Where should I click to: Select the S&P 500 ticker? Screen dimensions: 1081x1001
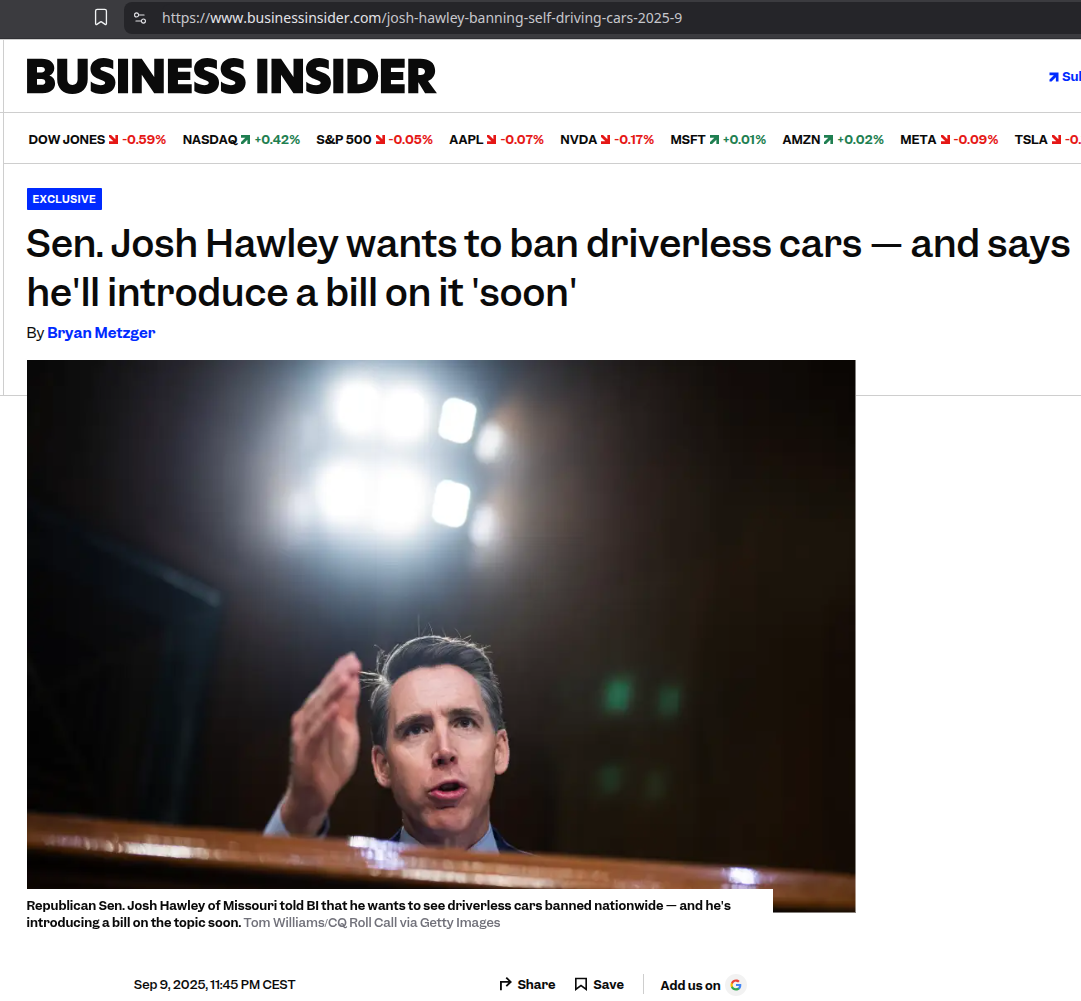(374, 140)
